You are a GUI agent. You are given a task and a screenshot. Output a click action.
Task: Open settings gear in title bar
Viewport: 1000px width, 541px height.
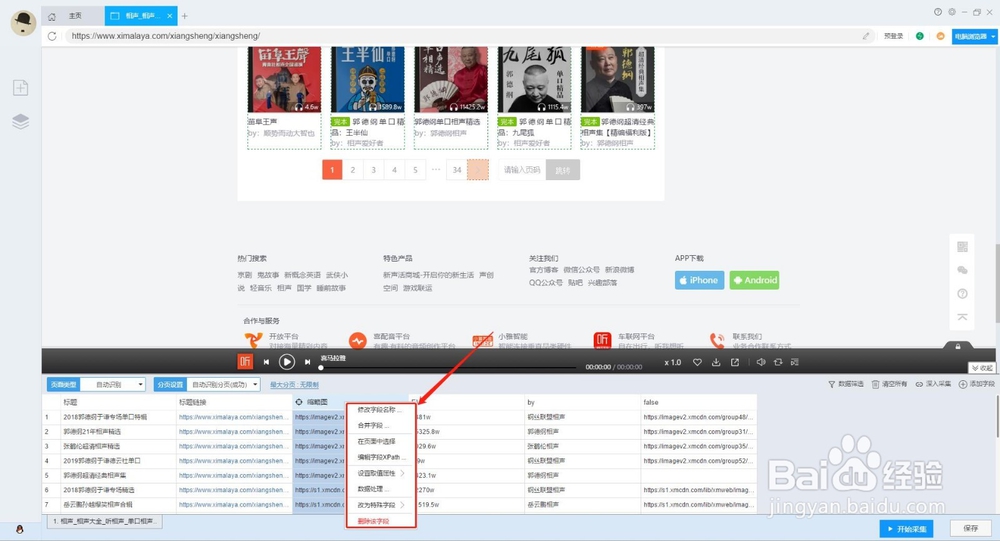coord(952,11)
